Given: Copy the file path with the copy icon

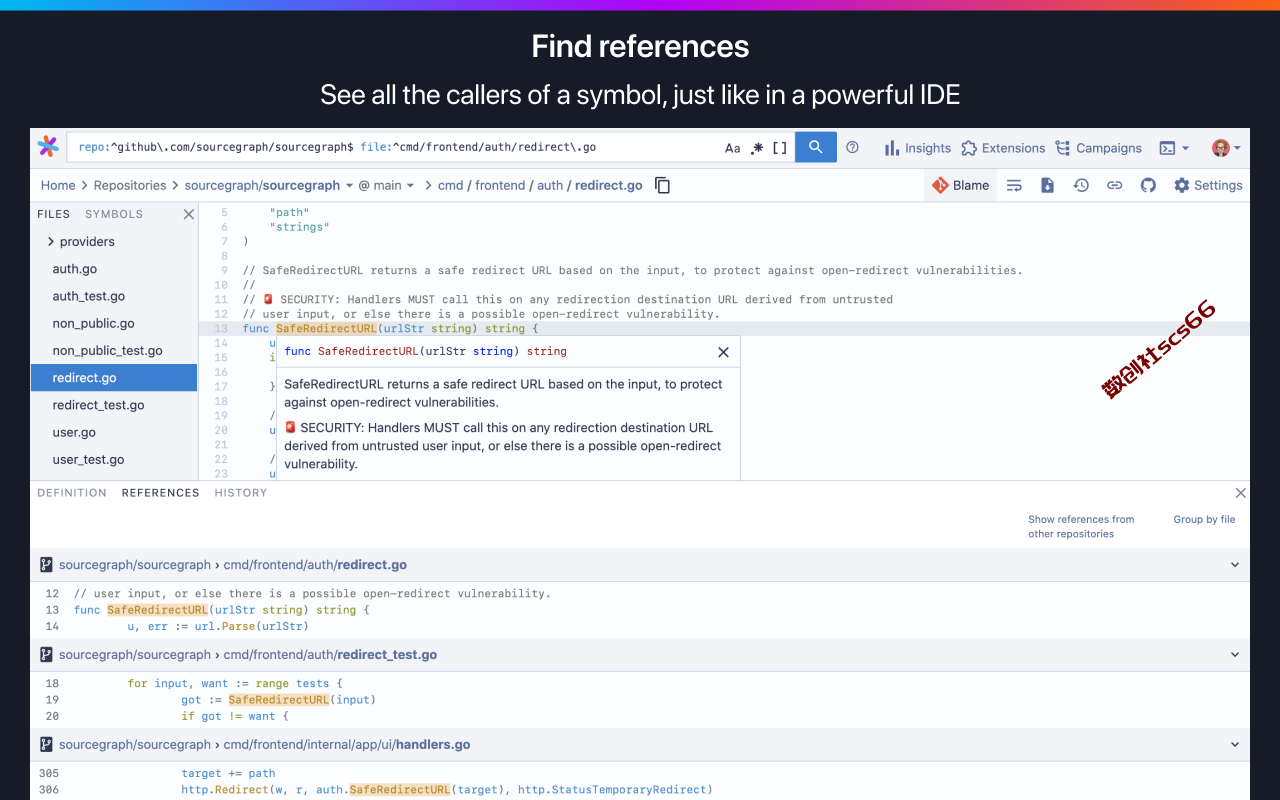Looking at the screenshot, I should 662,185.
